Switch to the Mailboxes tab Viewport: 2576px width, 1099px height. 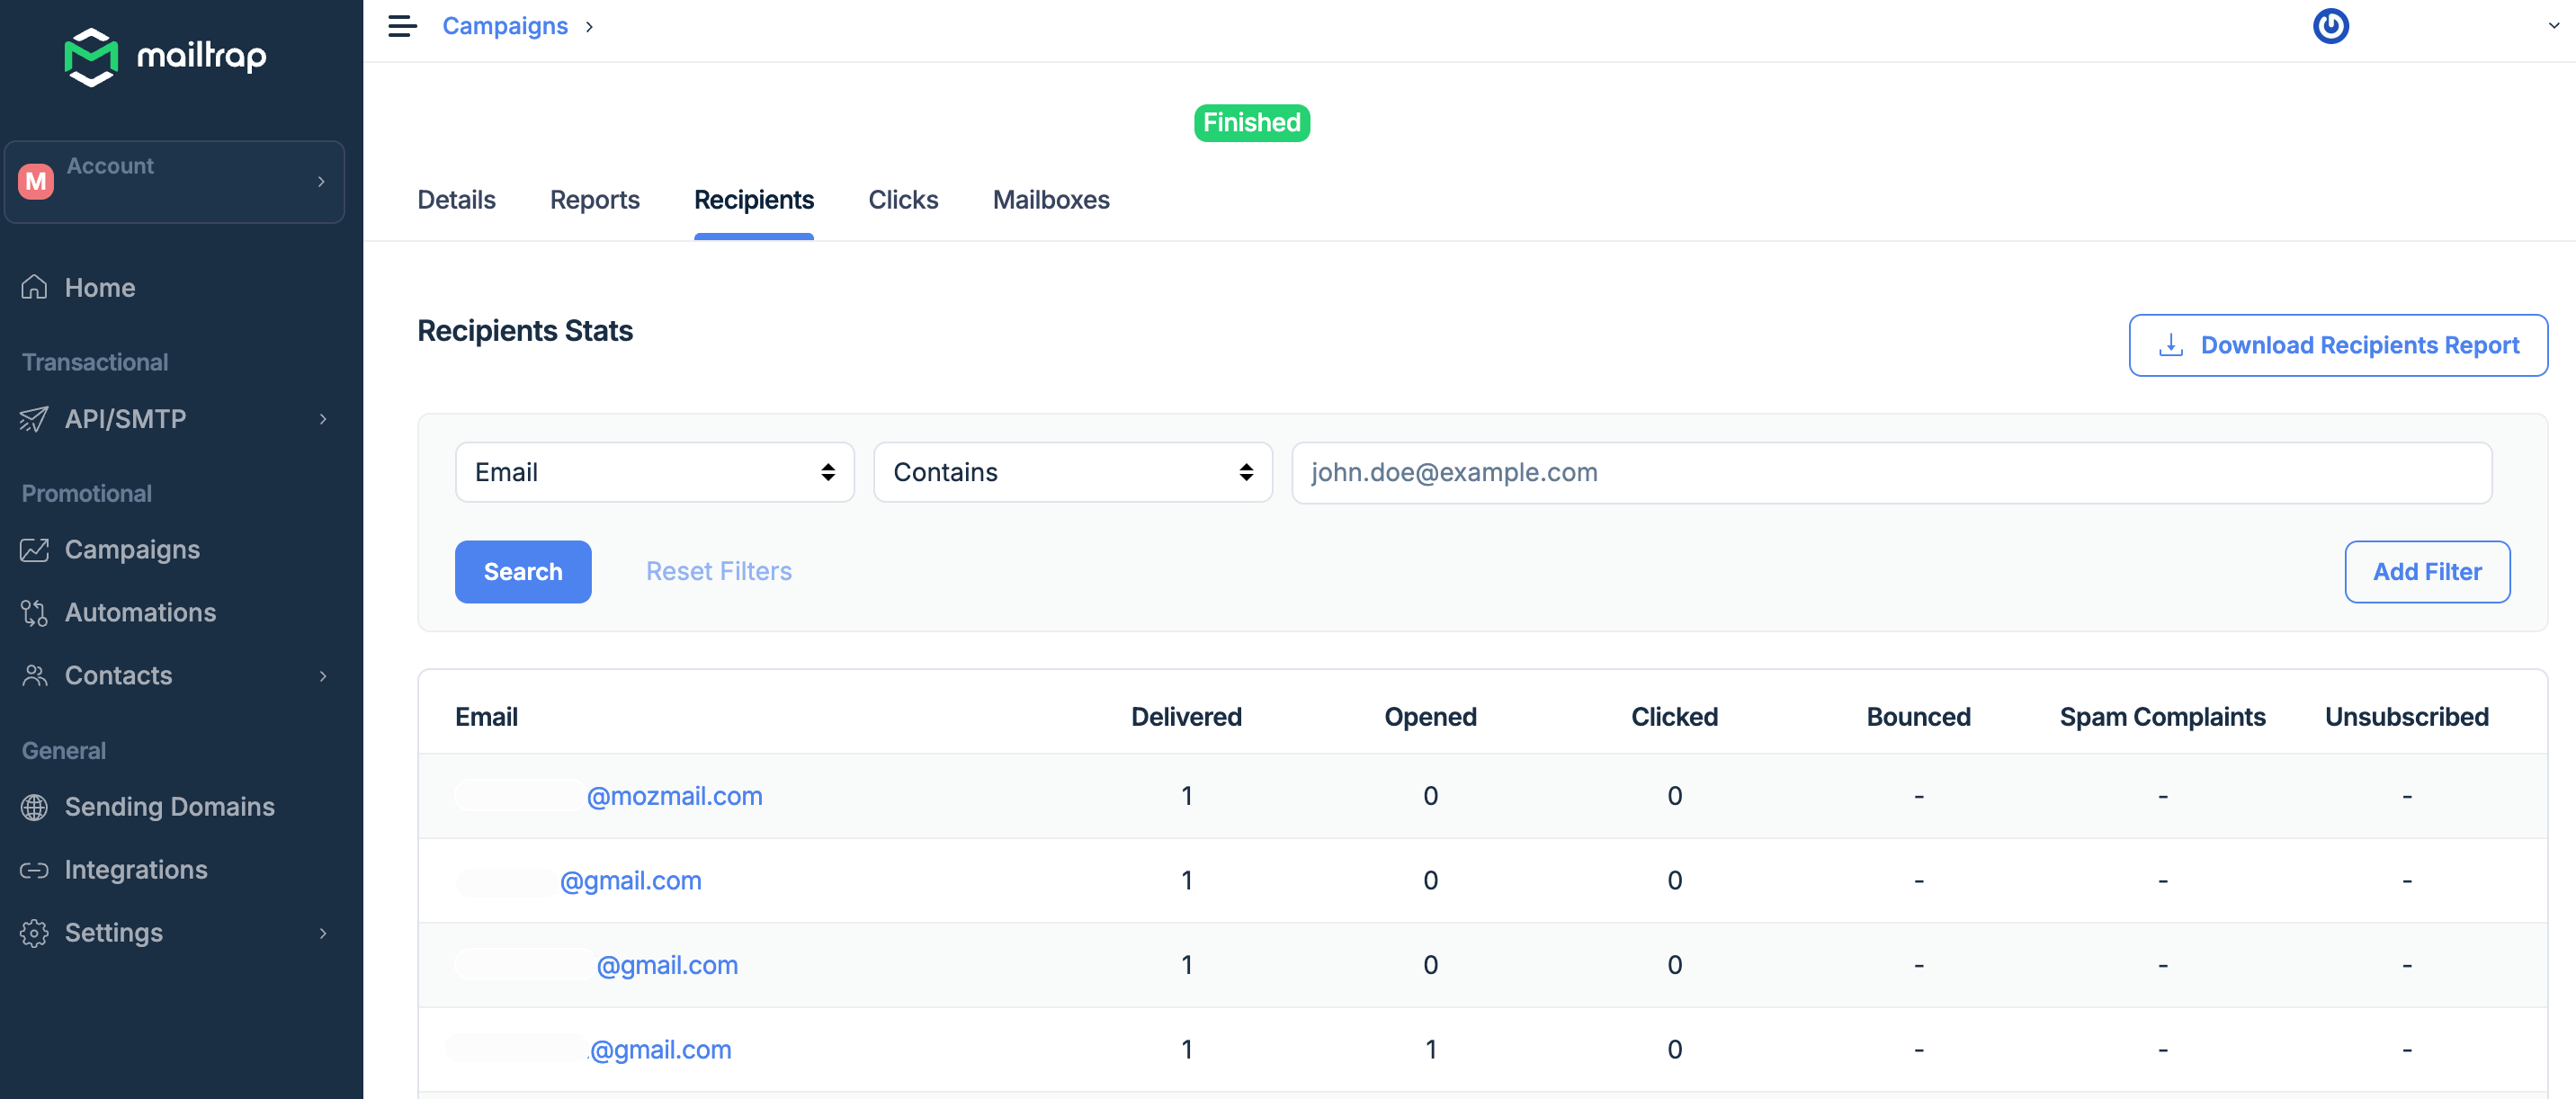1050,200
